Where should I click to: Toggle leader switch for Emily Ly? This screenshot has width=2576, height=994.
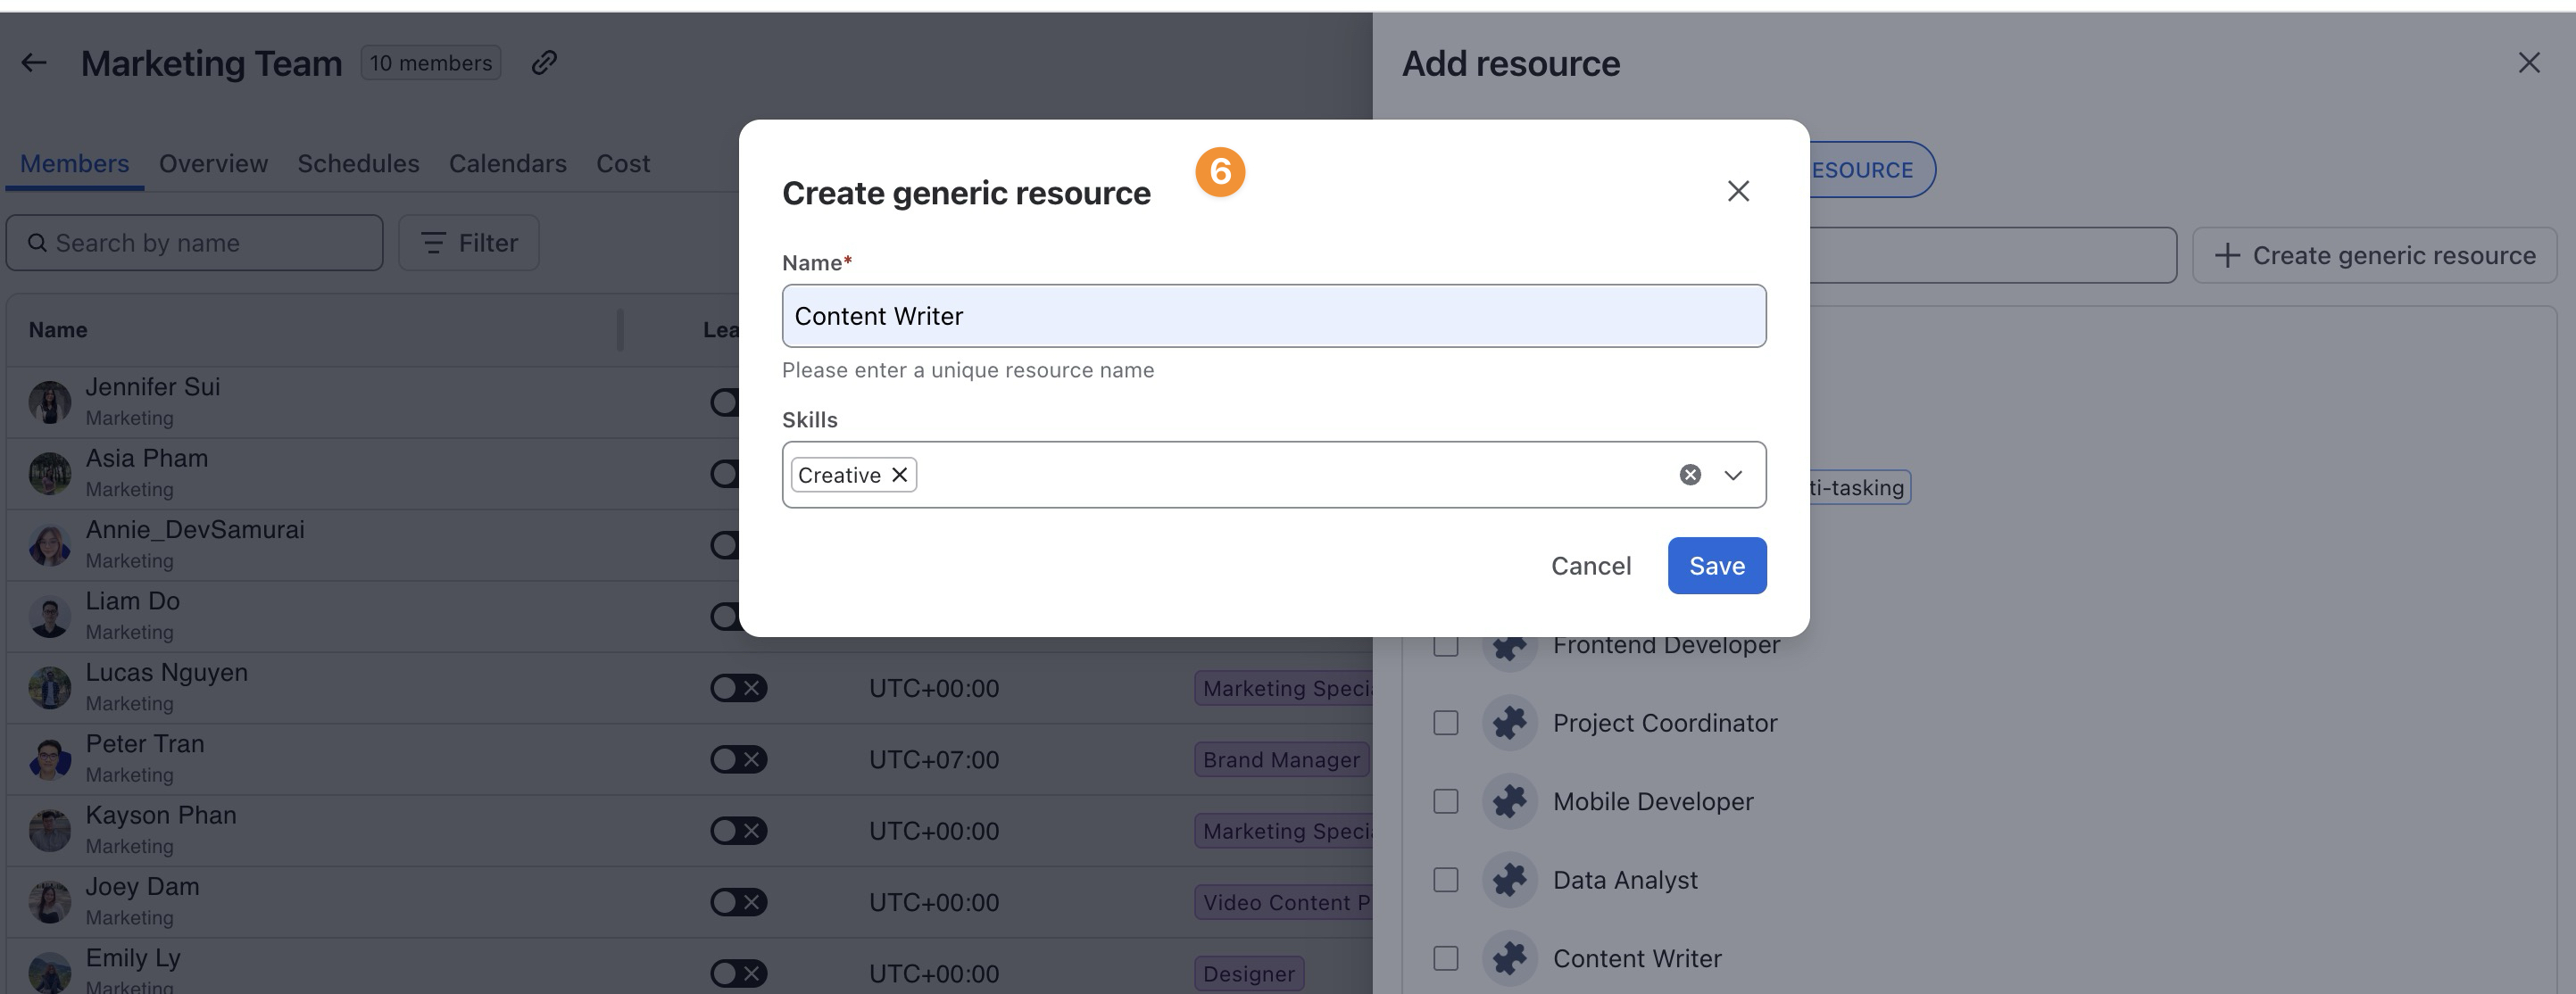739,974
